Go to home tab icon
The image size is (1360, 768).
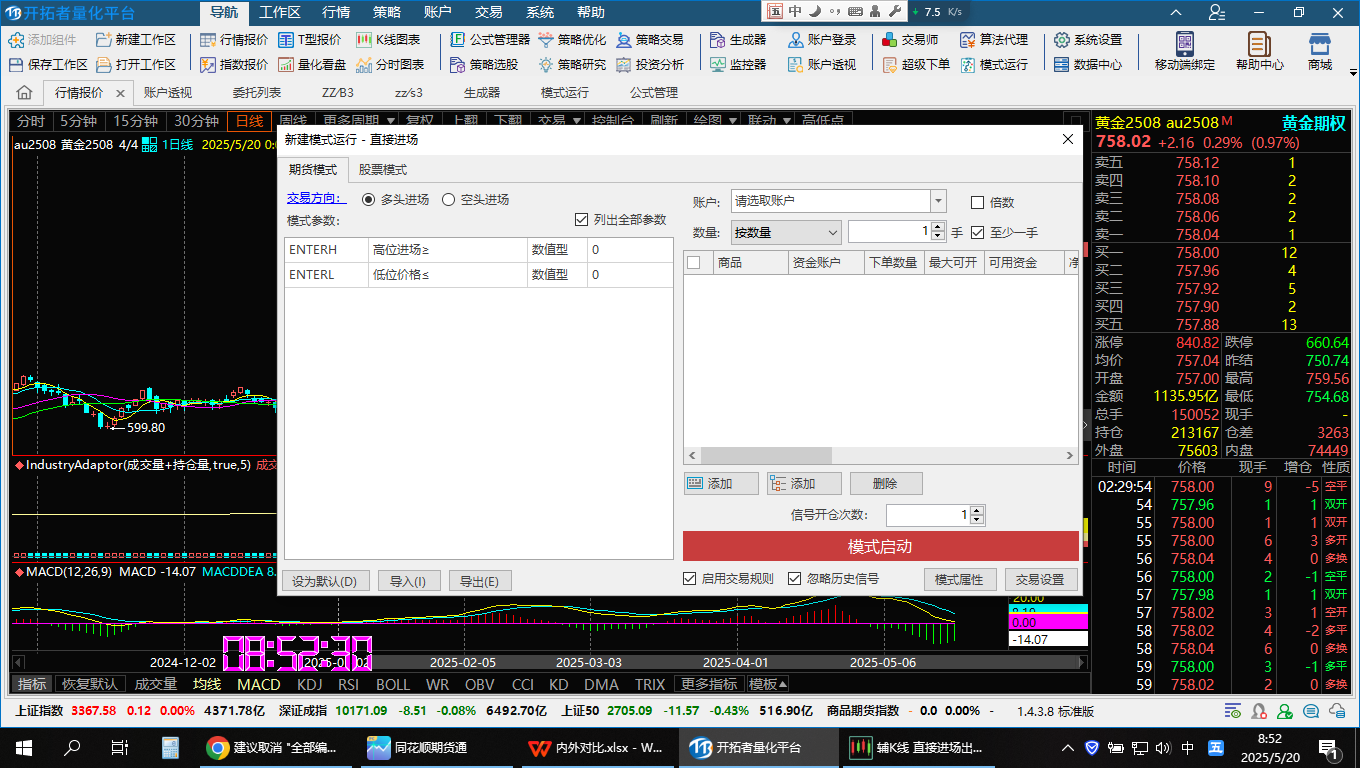24,93
